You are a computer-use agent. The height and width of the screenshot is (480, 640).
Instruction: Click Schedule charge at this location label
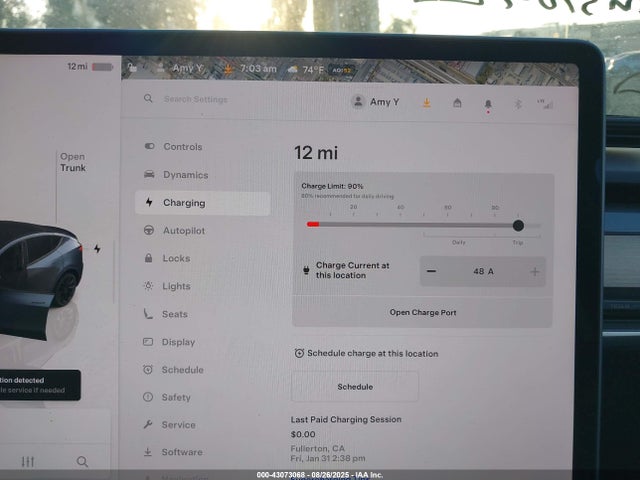373,353
